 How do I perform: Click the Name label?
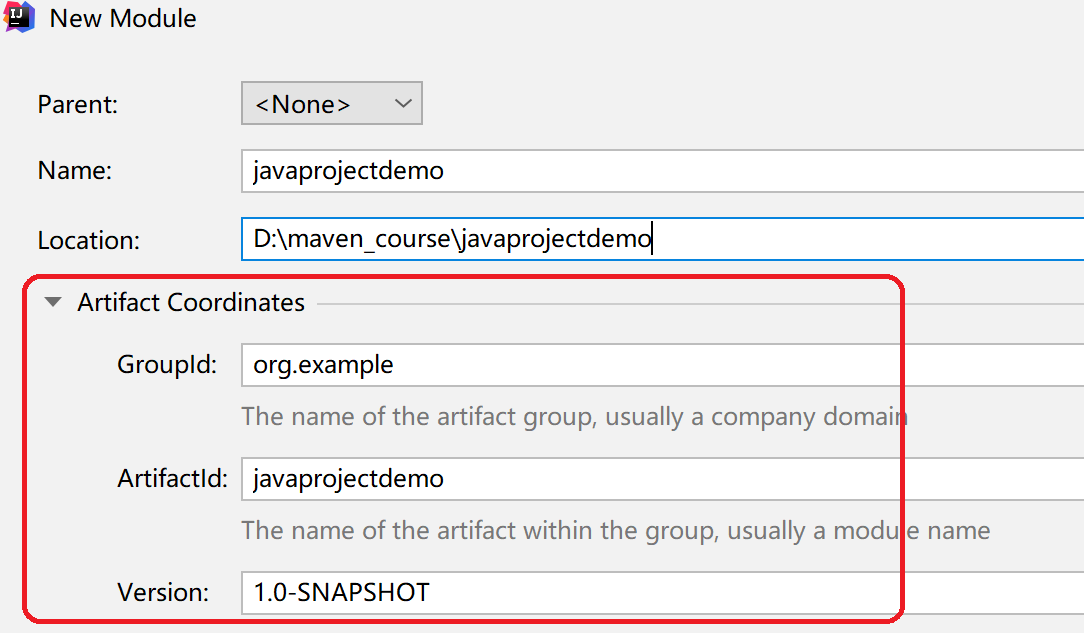75,171
